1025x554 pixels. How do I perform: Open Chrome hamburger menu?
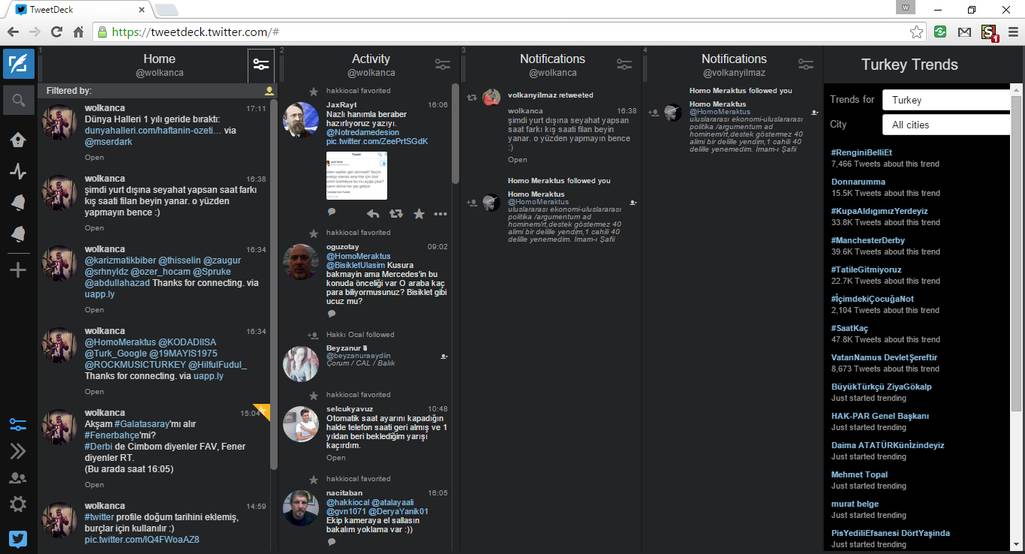coord(1013,32)
